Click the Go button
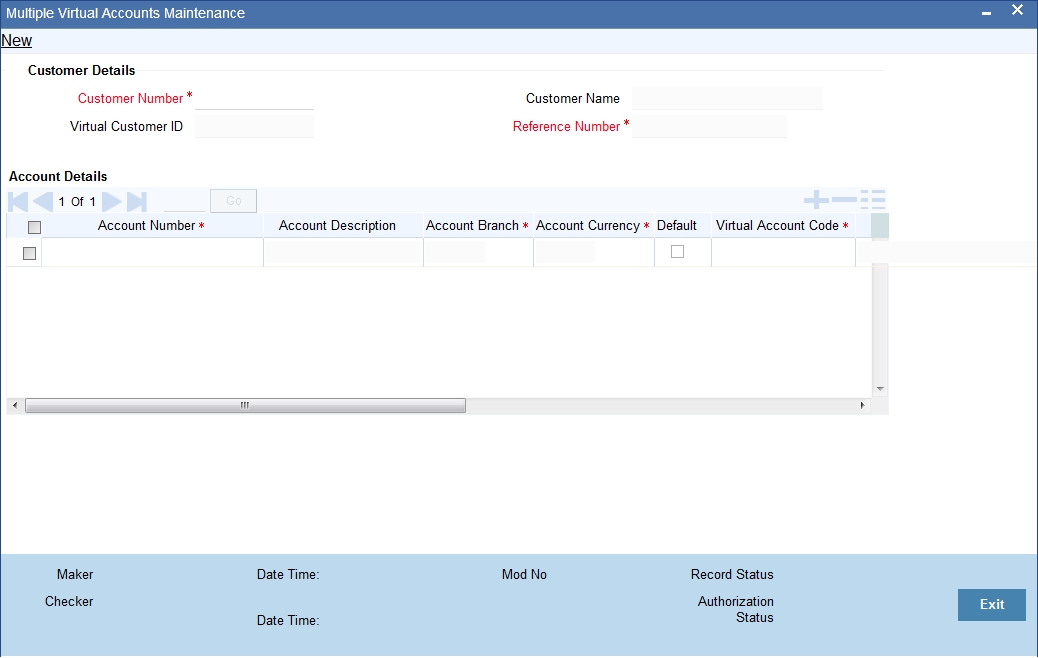This screenshot has height=658, width=1038. 233,201
